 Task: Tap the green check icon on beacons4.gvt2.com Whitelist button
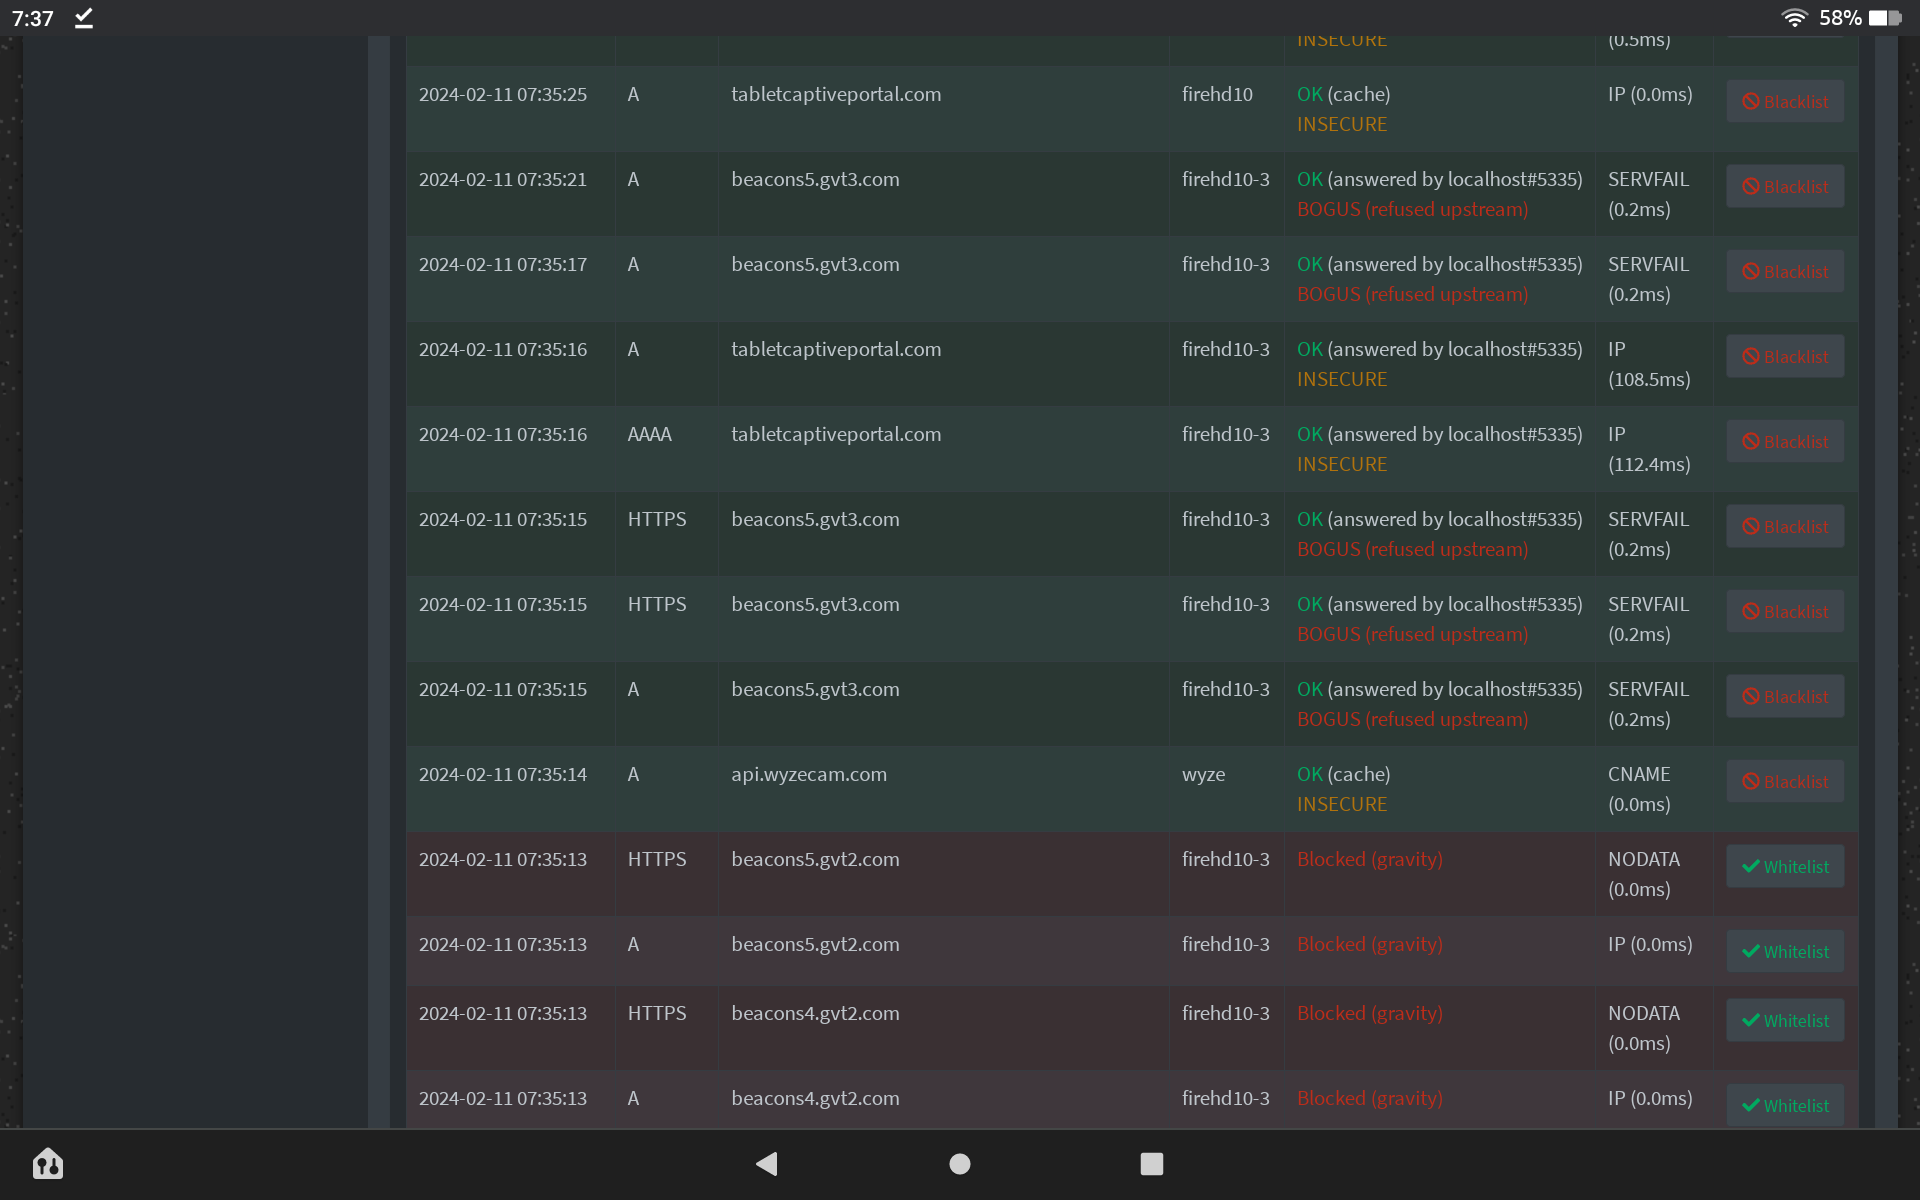pyautogui.click(x=1749, y=1105)
